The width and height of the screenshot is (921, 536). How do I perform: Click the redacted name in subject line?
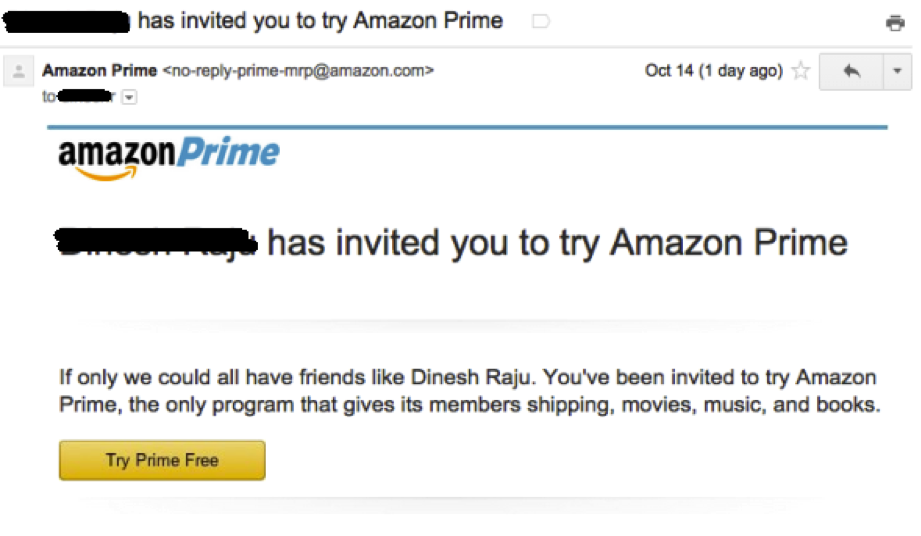(x=66, y=22)
